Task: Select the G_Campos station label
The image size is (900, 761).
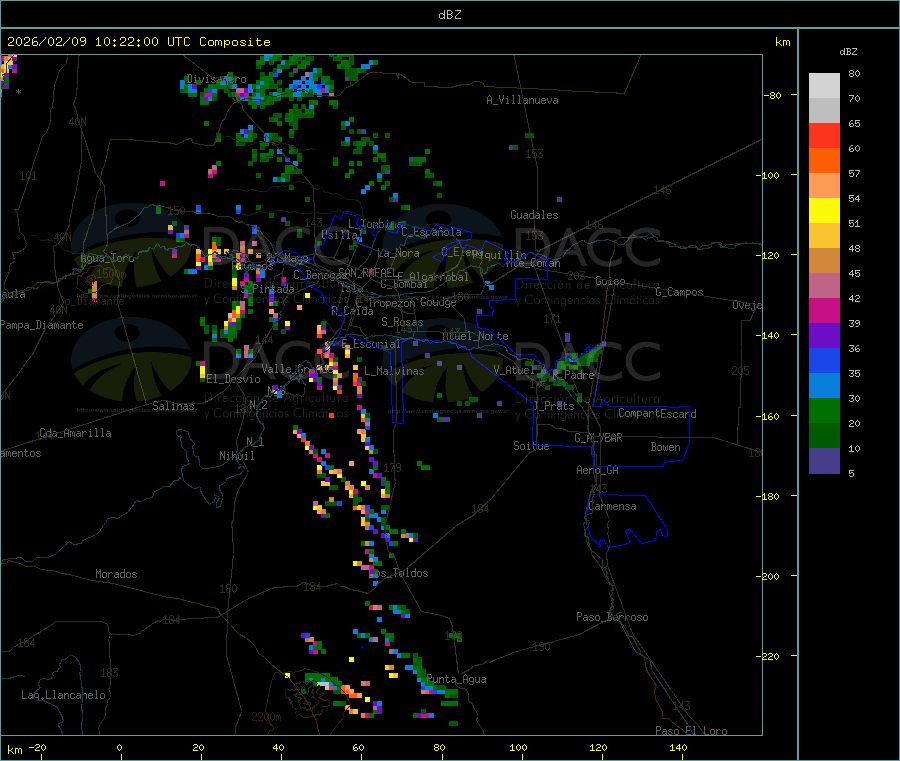Action: [x=680, y=292]
